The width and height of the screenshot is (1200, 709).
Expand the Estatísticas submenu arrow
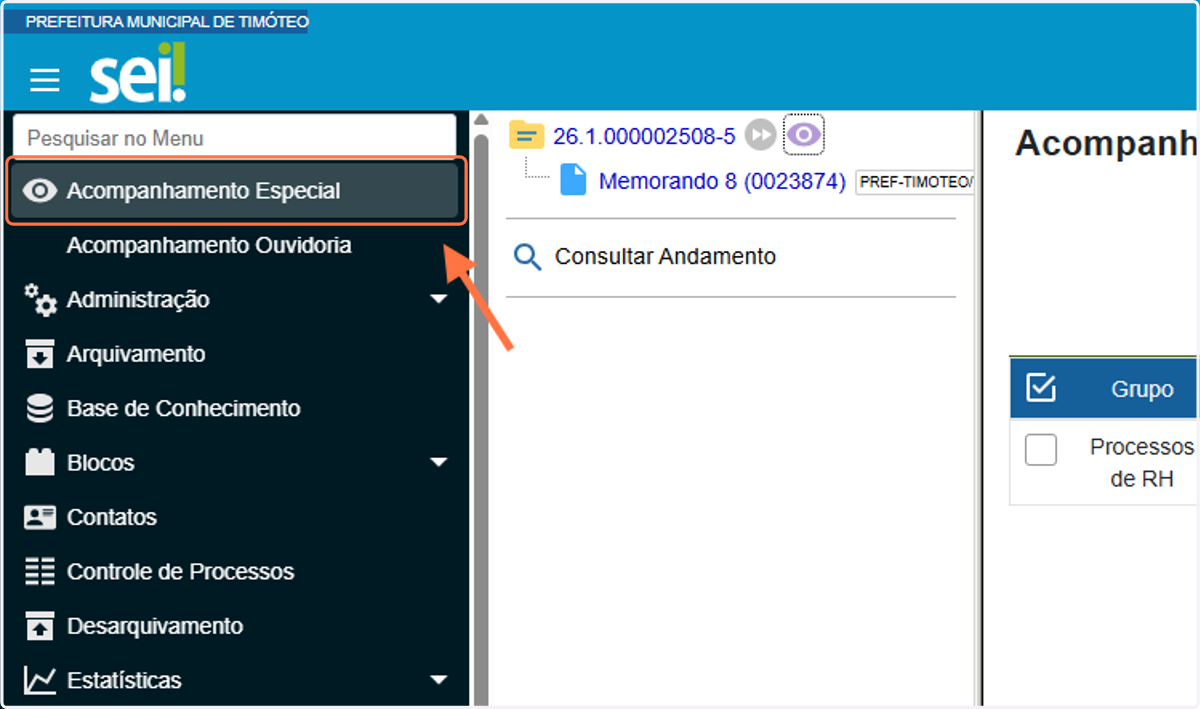438,681
